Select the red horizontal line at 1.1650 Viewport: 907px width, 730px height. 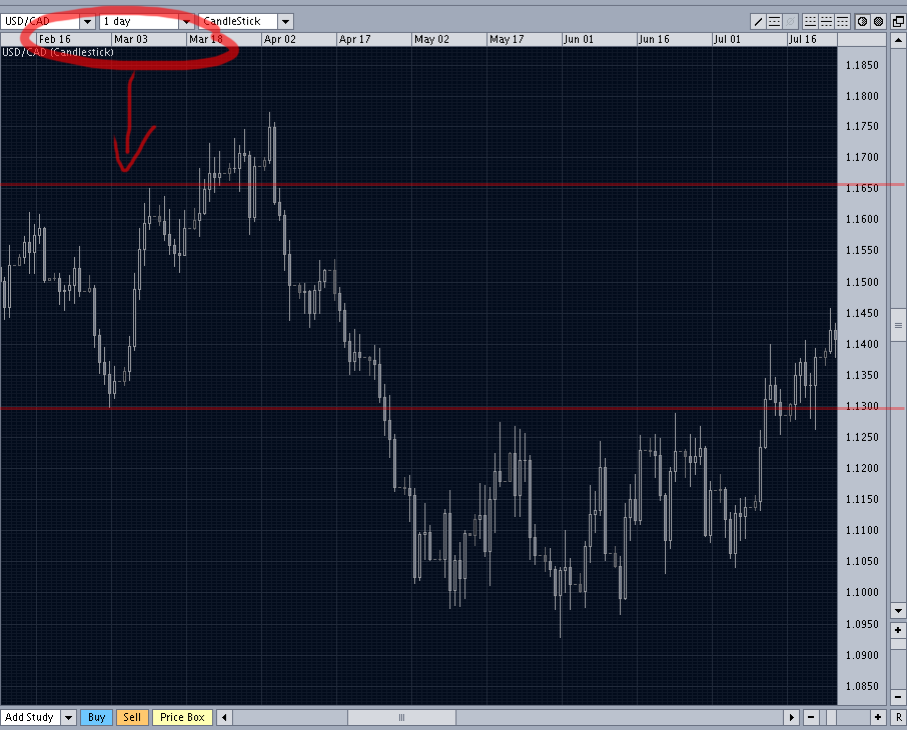(x=451, y=185)
